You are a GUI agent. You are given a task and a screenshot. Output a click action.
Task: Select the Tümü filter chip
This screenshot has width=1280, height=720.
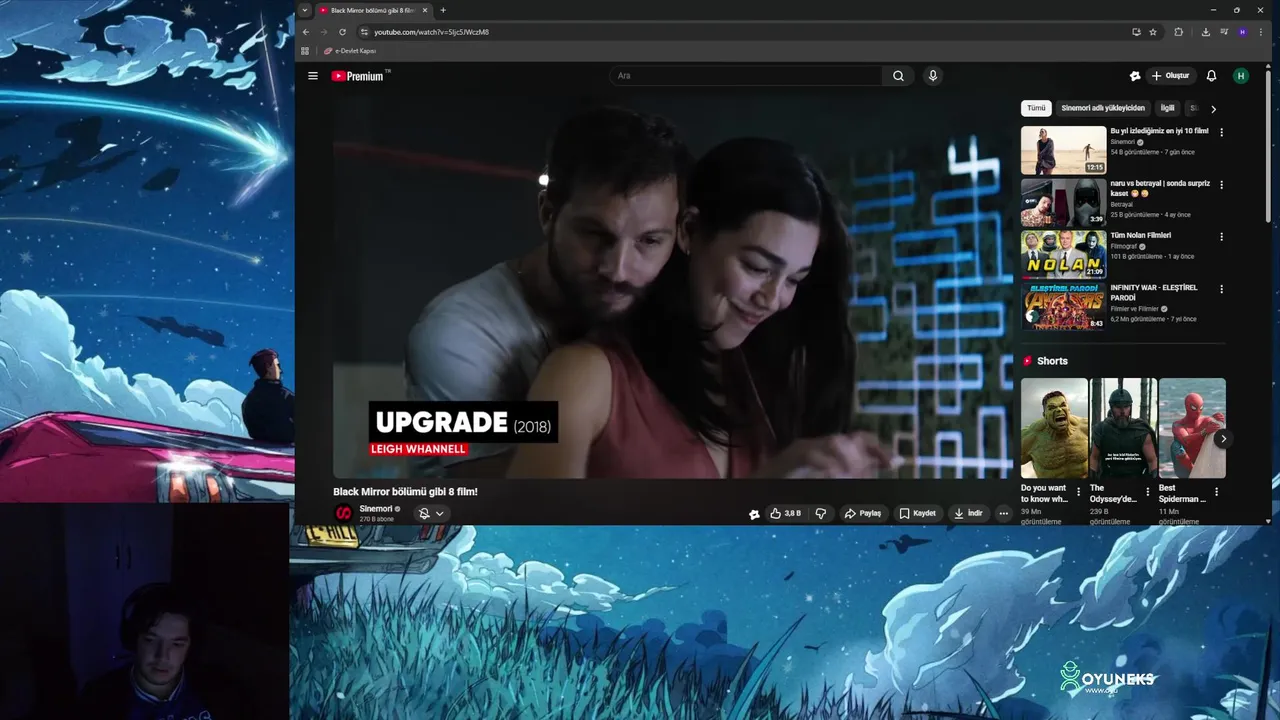pos(1036,108)
